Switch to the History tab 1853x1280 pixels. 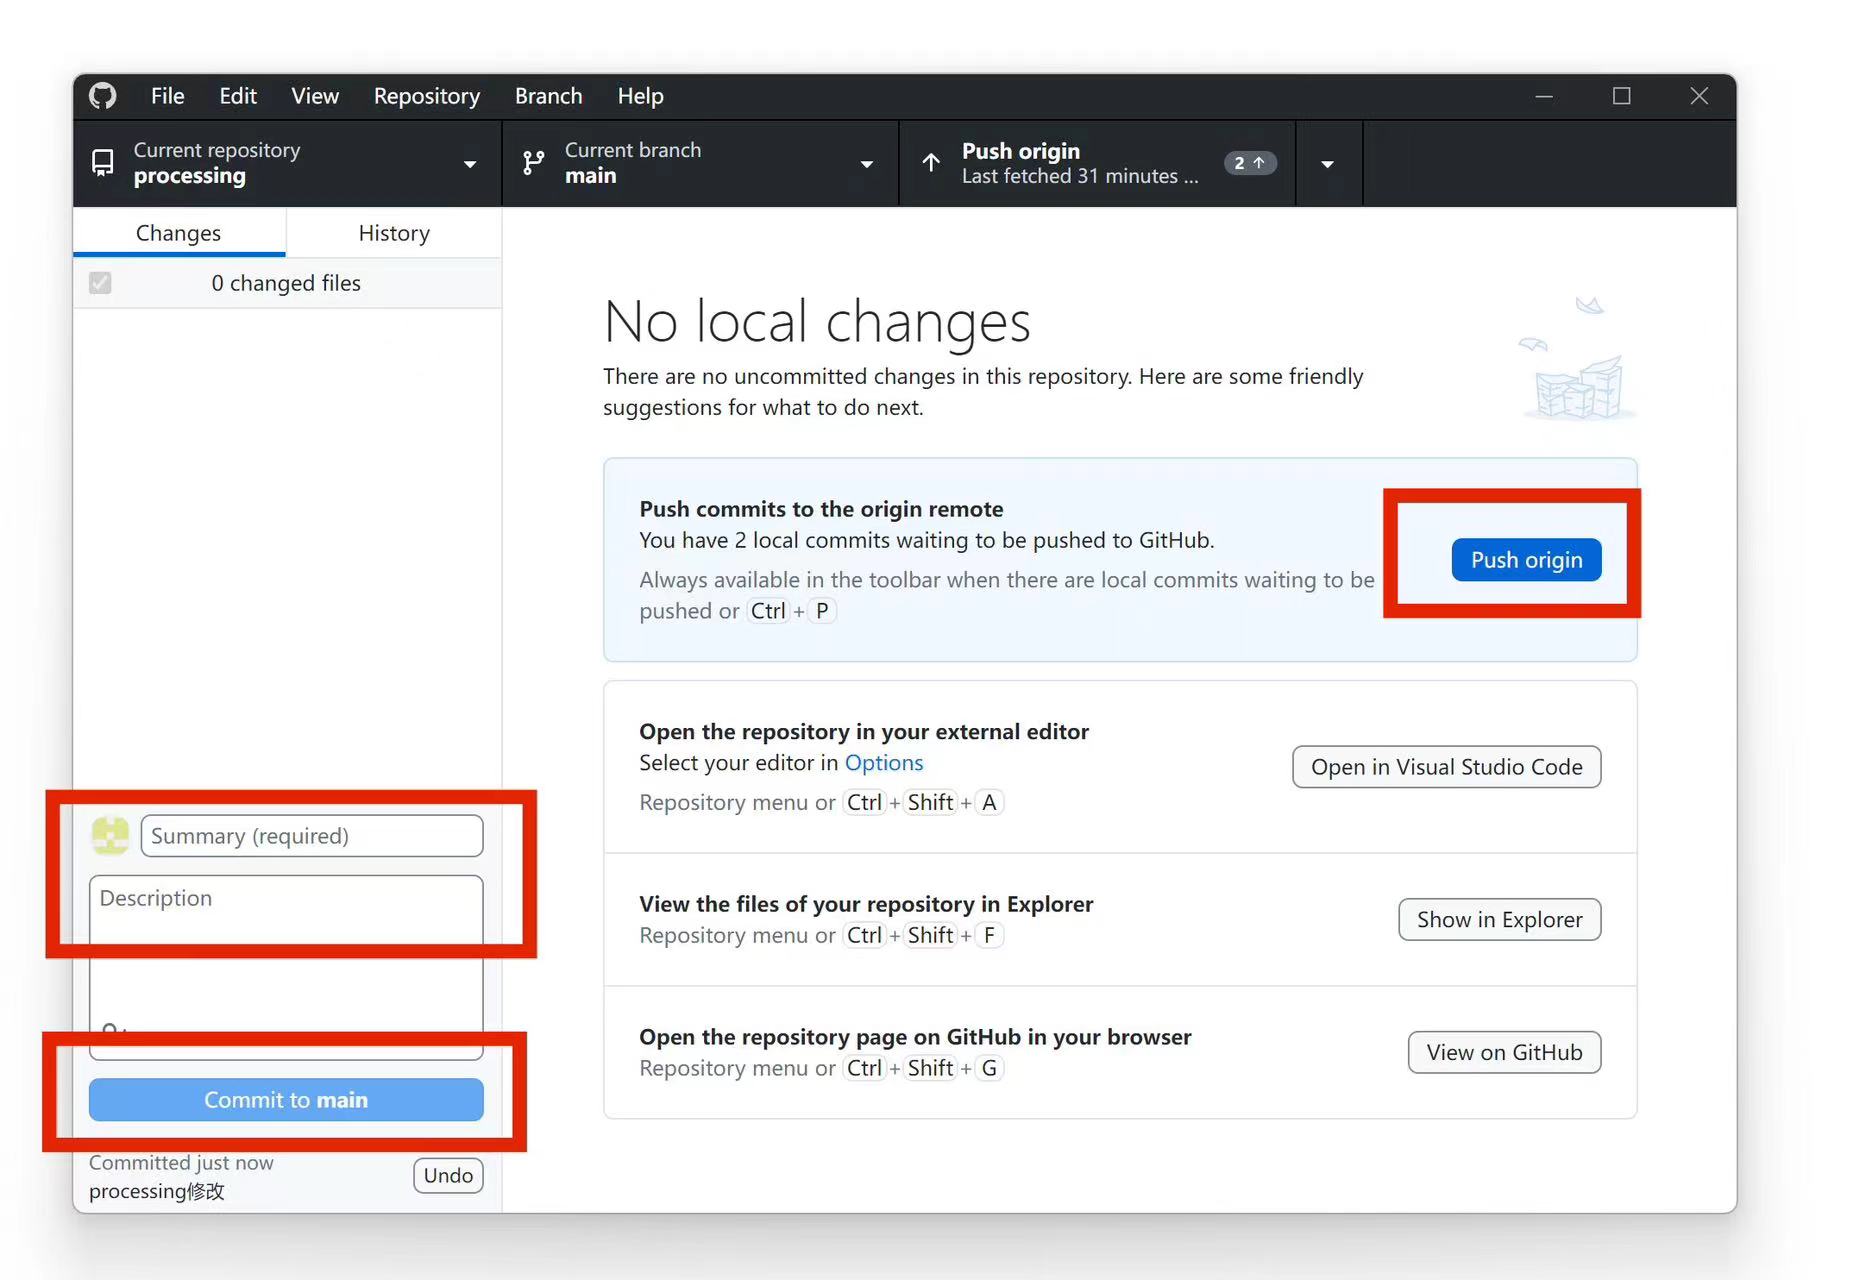(394, 233)
